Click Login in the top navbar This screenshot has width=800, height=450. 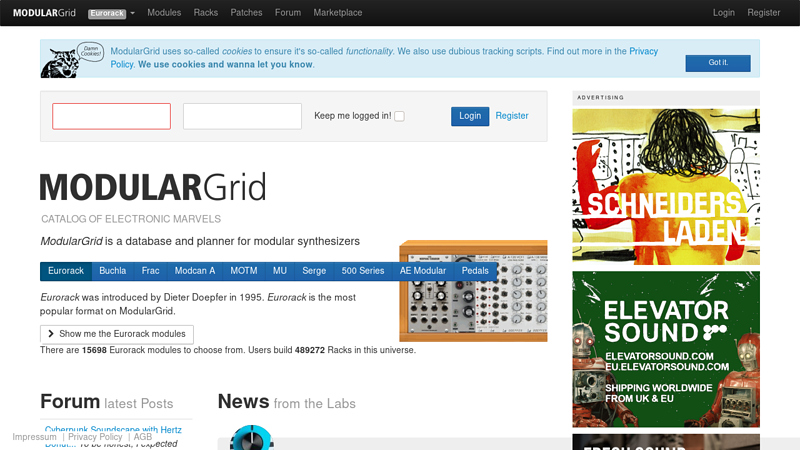tap(723, 13)
